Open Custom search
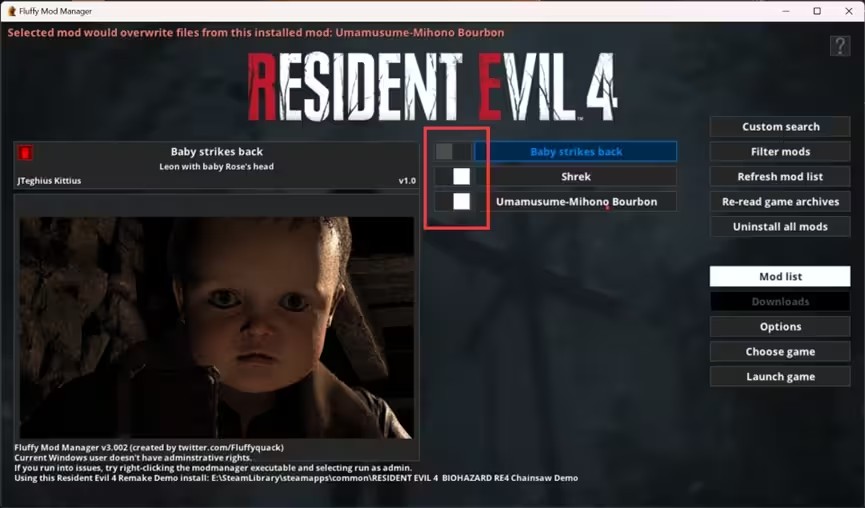 coord(780,127)
